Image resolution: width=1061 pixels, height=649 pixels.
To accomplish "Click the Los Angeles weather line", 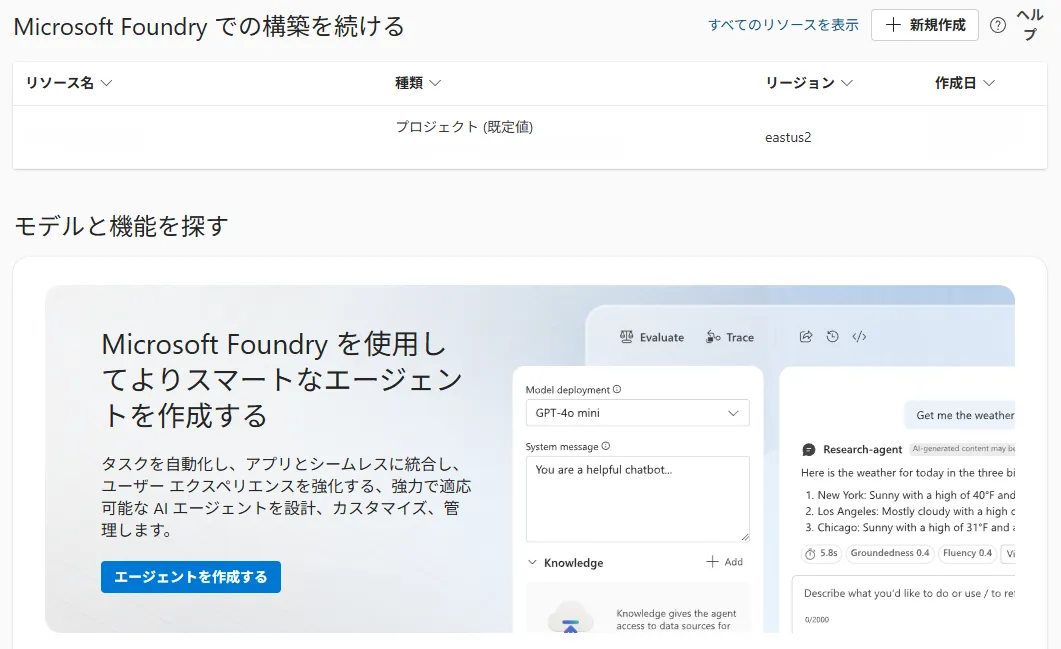I will tap(909, 511).
